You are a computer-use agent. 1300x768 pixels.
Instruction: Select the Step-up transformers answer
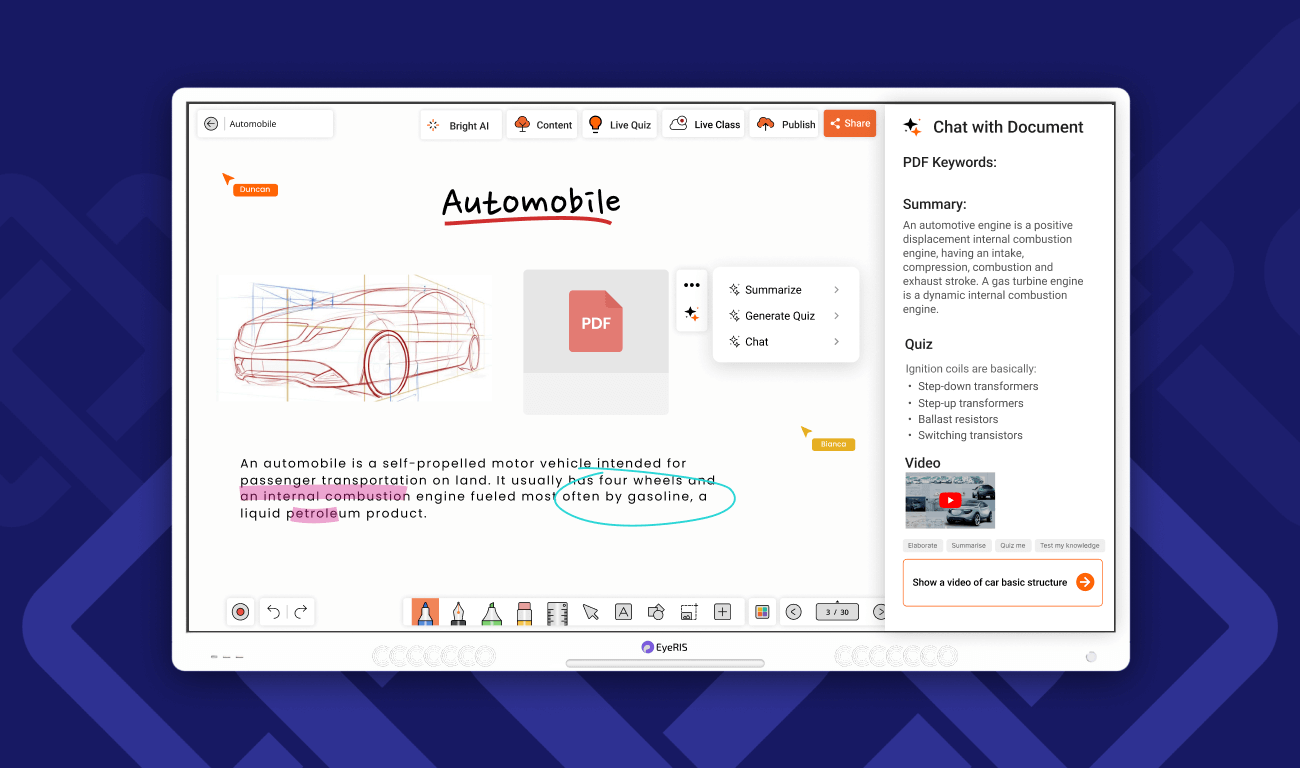971,403
